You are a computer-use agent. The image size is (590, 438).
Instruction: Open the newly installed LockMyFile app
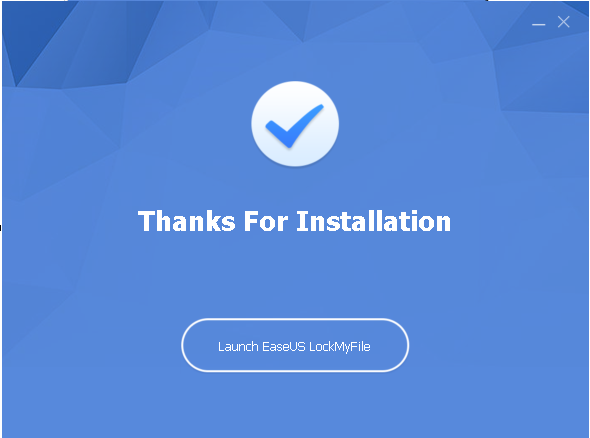295,345
